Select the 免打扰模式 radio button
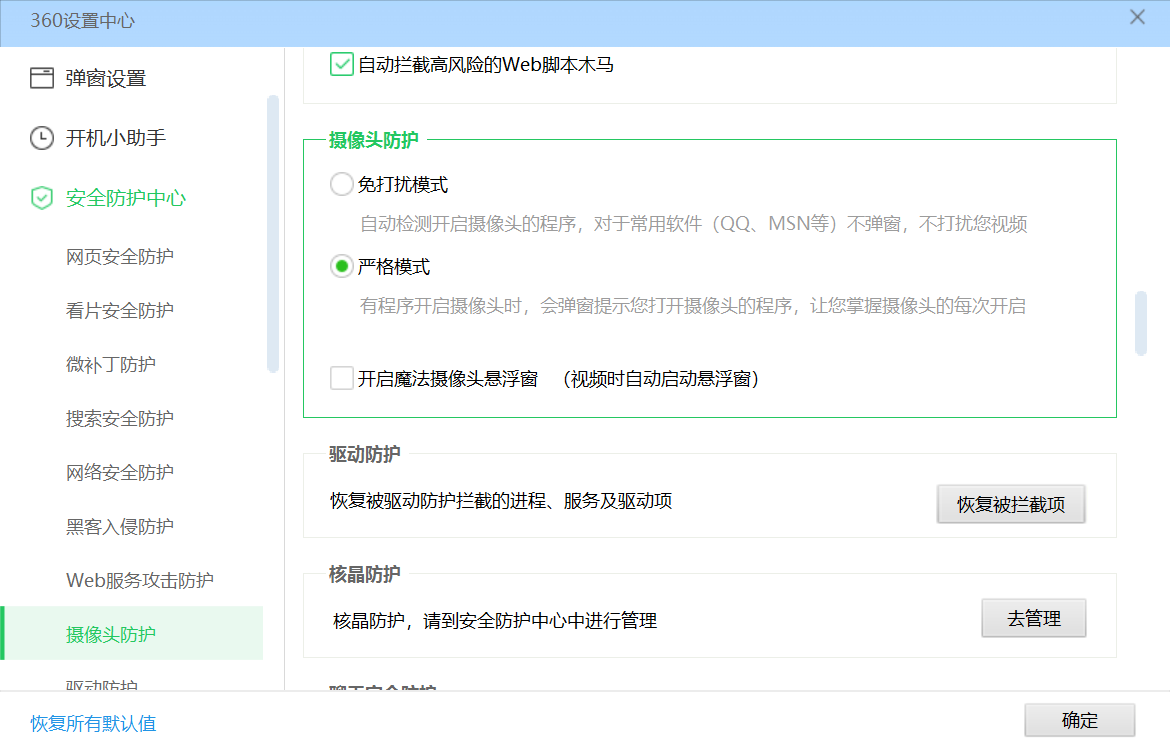 pyautogui.click(x=342, y=184)
